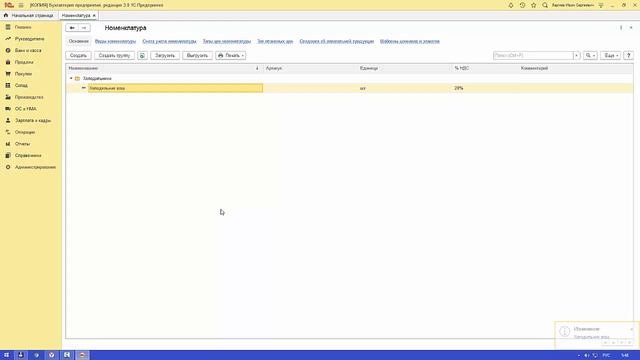The width and height of the screenshot is (640, 360).
Task: Focus the Поиск search input field
Action: coord(533,55)
